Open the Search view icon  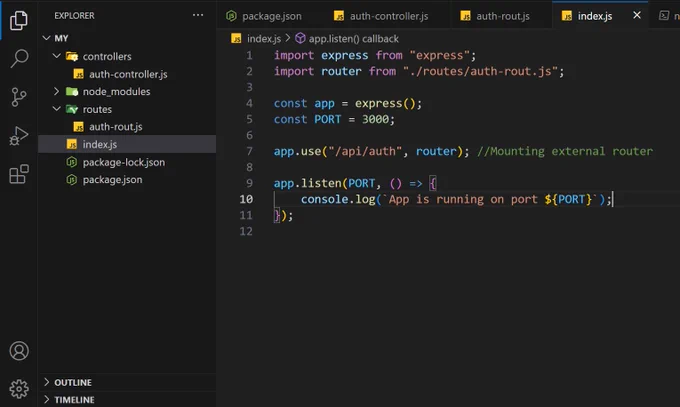point(19,58)
